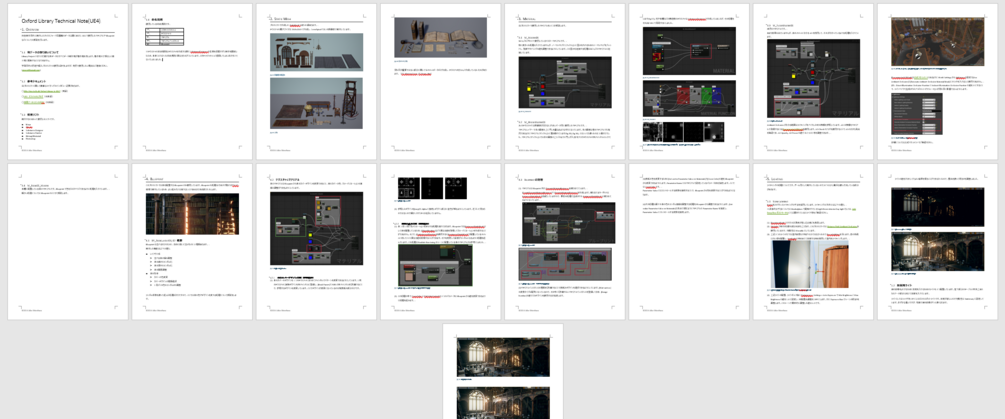This screenshot has height=419, width=1005.
Task: Select the dark settings panel screenshot
Action: (917, 113)
